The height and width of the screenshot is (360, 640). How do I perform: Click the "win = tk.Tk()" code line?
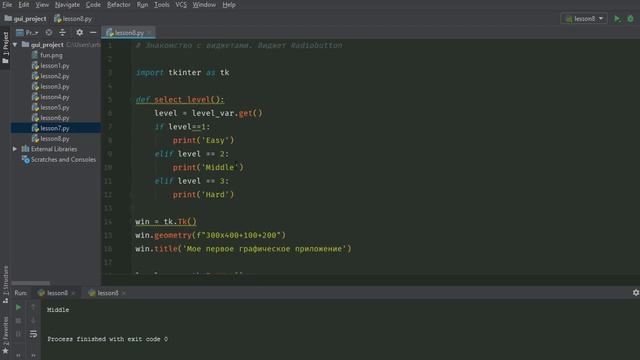[x=166, y=222]
